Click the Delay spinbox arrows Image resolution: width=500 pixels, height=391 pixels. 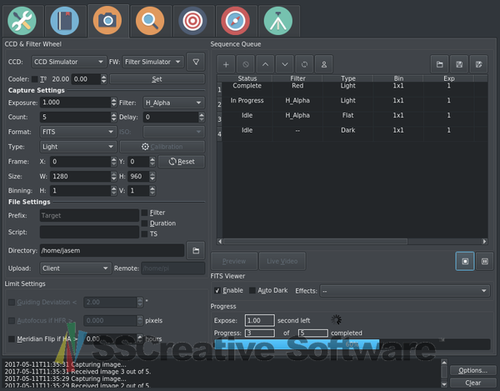201,117
